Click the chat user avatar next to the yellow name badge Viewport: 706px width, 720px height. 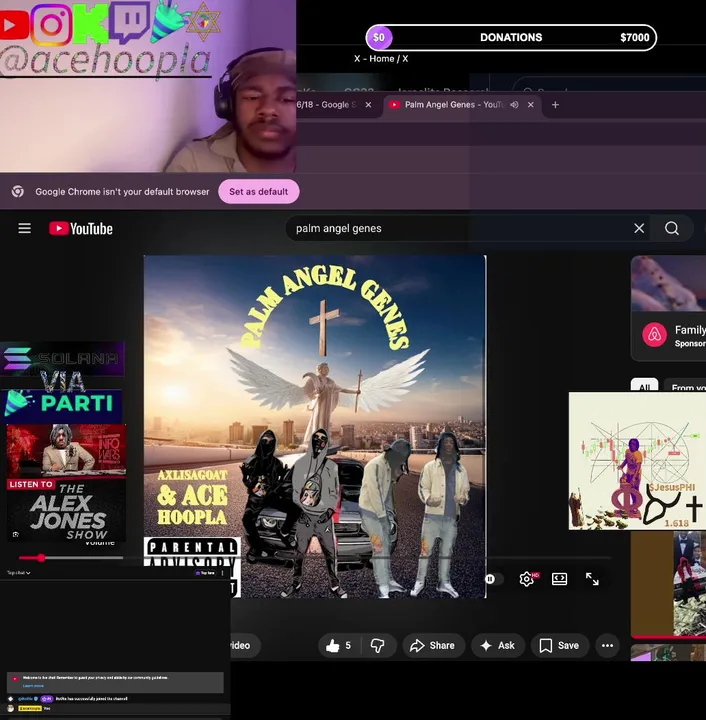click(x=11, y=709)
